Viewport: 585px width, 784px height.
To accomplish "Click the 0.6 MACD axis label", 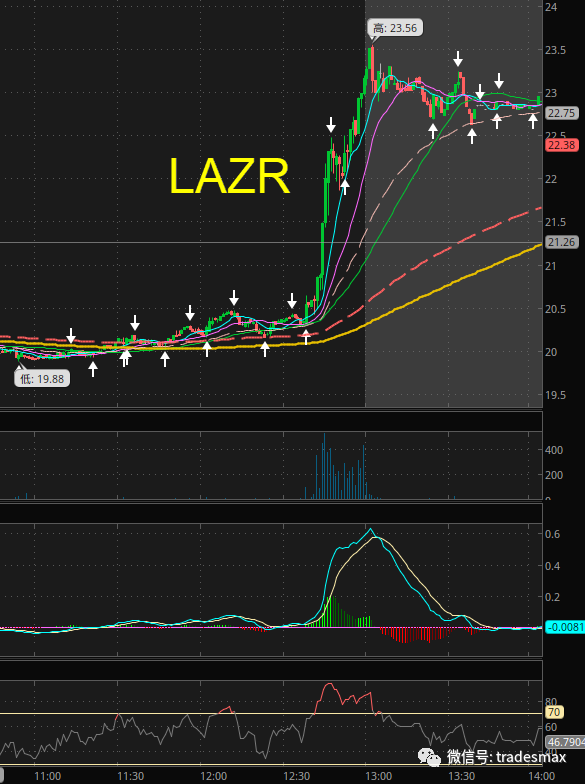I will click(552, 534).
